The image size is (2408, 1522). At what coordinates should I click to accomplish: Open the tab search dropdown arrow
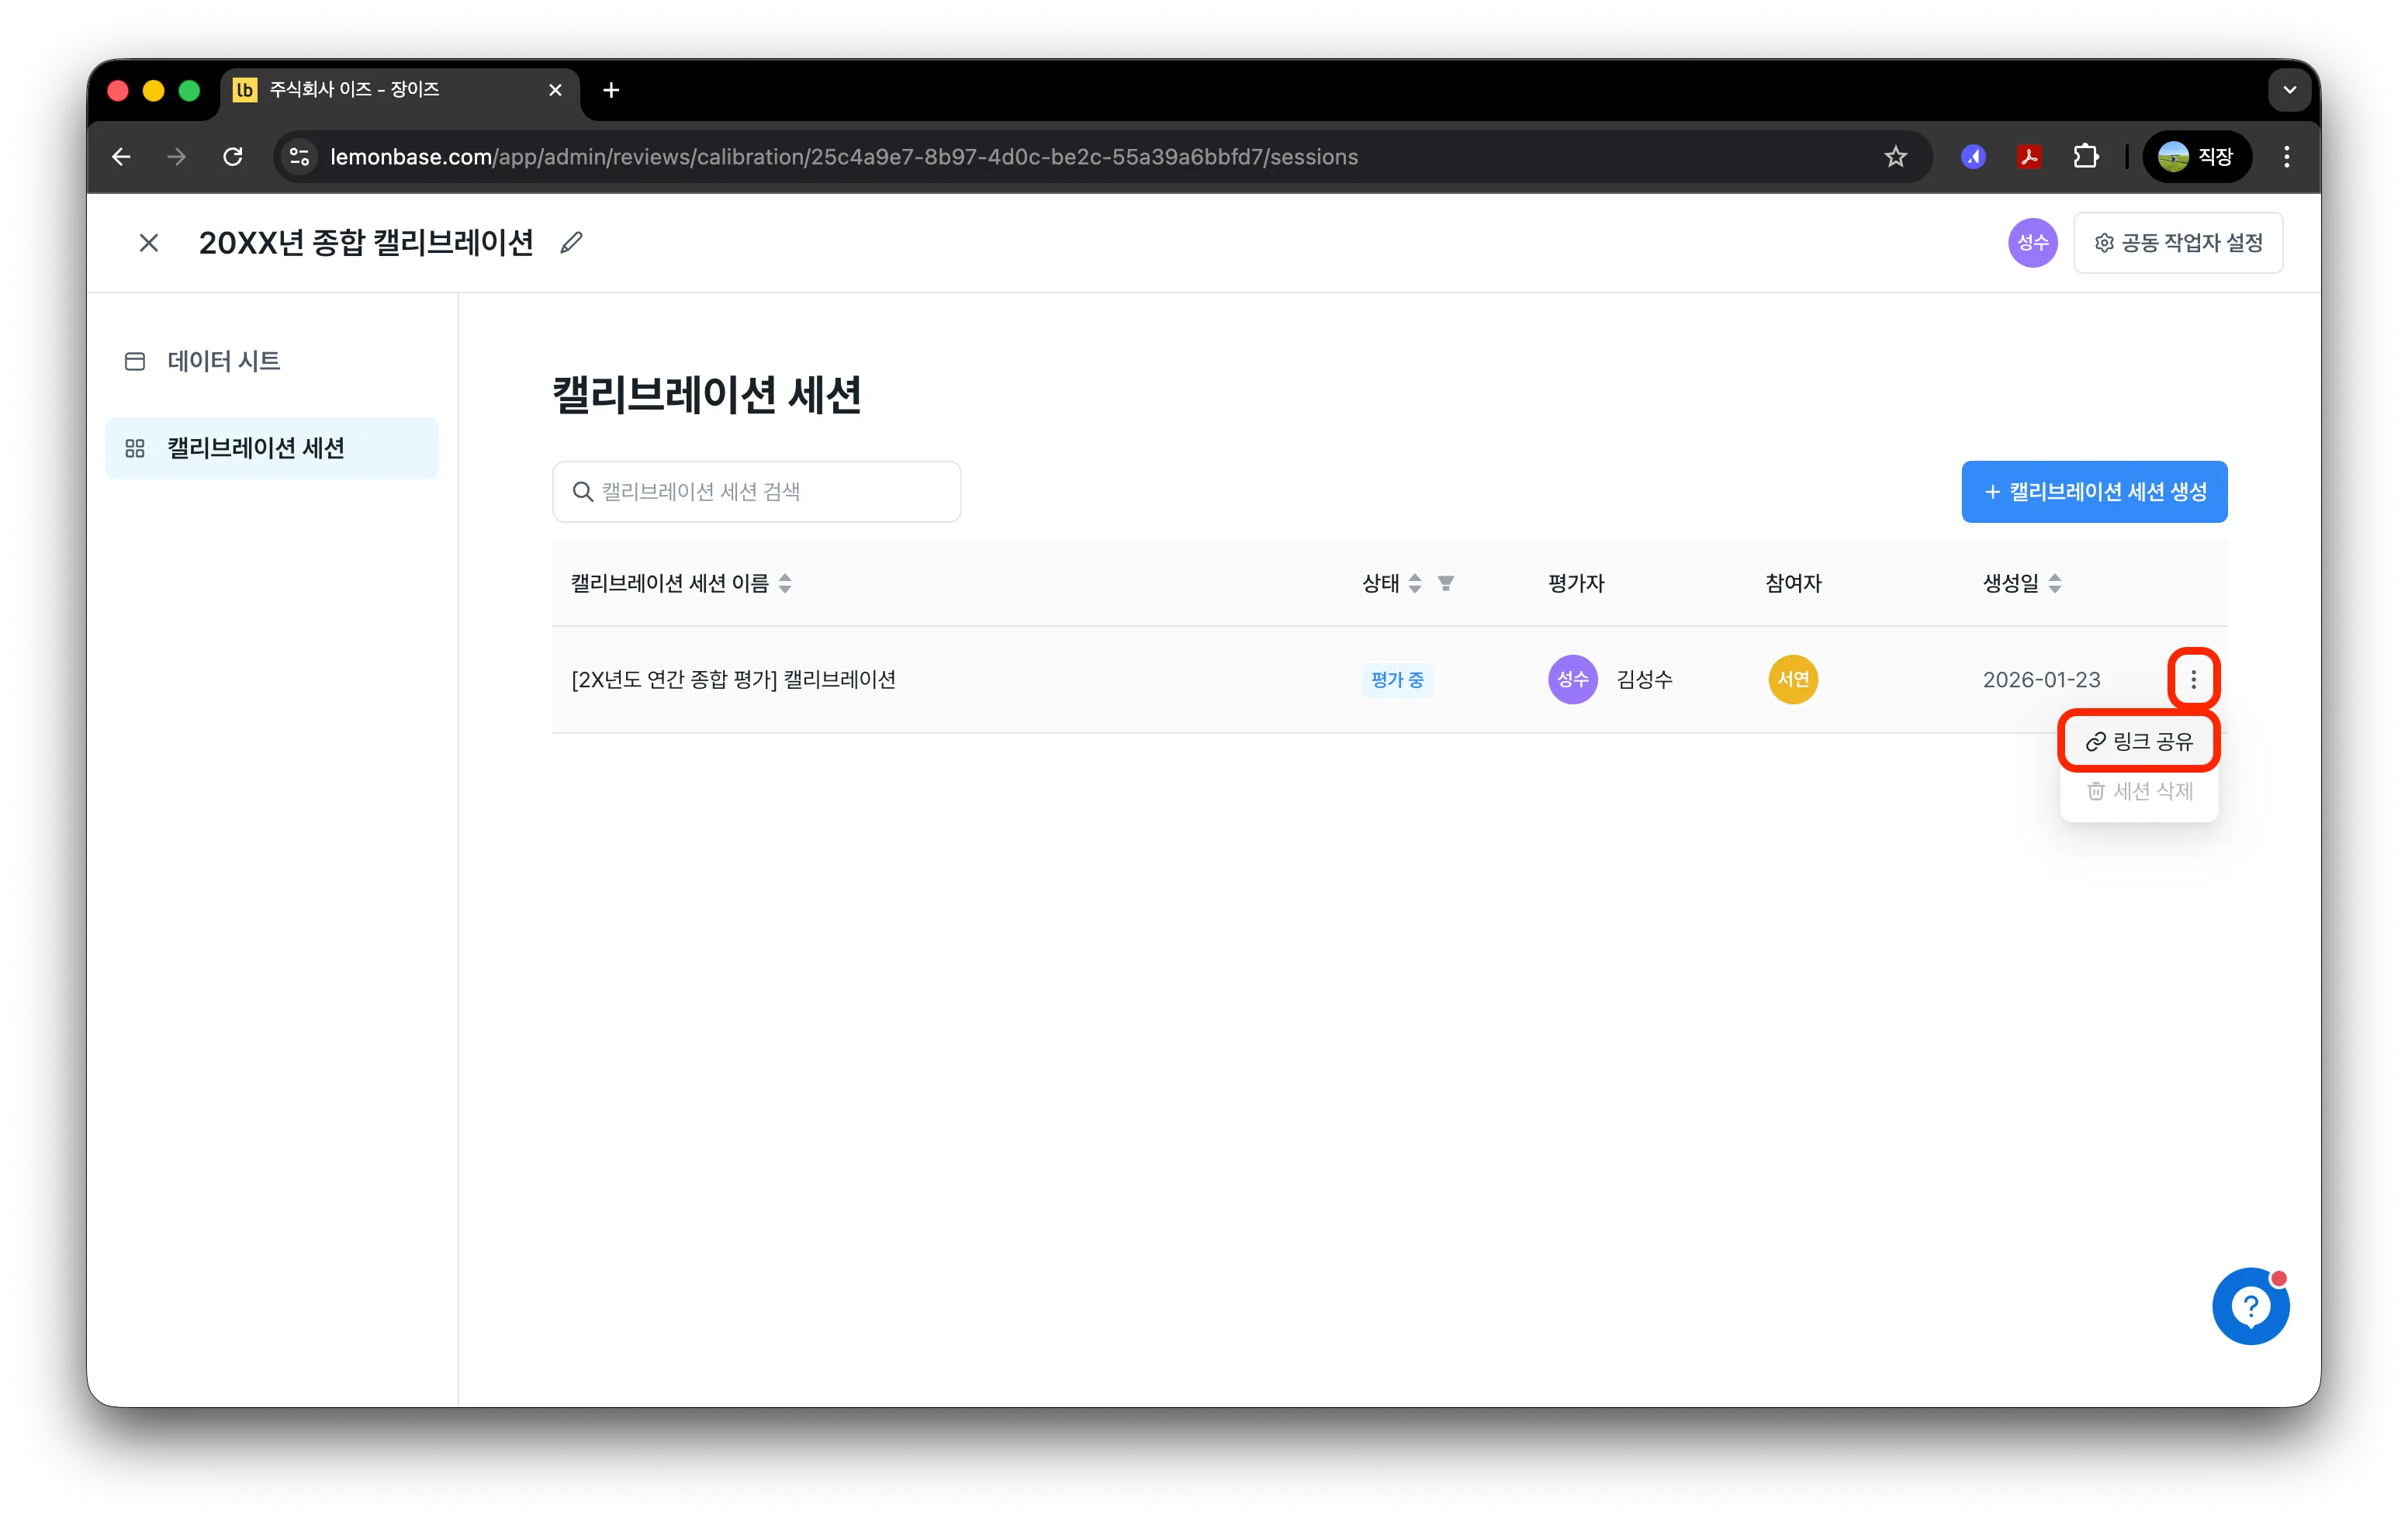pos(2289,91)
